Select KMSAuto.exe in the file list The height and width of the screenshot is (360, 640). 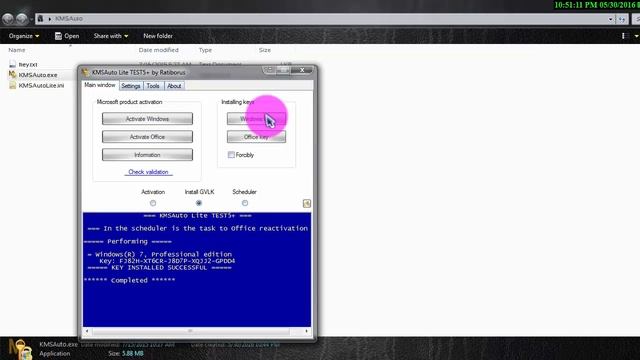coord(38,75)
